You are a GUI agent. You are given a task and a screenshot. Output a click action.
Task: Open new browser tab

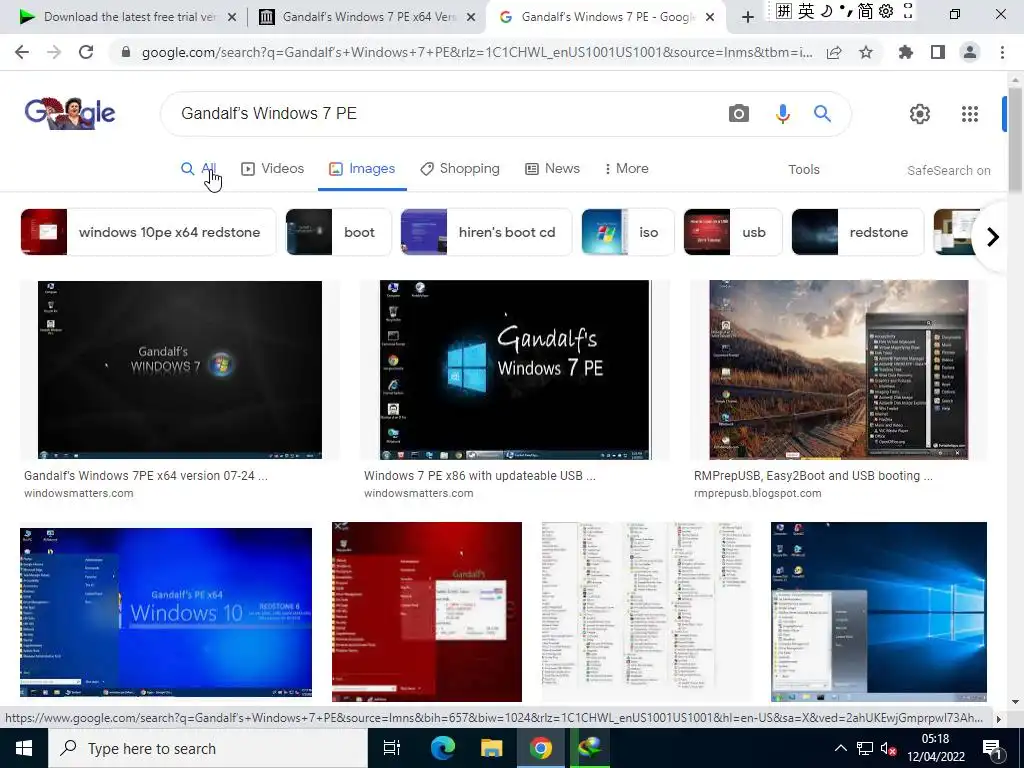point(748,17)
